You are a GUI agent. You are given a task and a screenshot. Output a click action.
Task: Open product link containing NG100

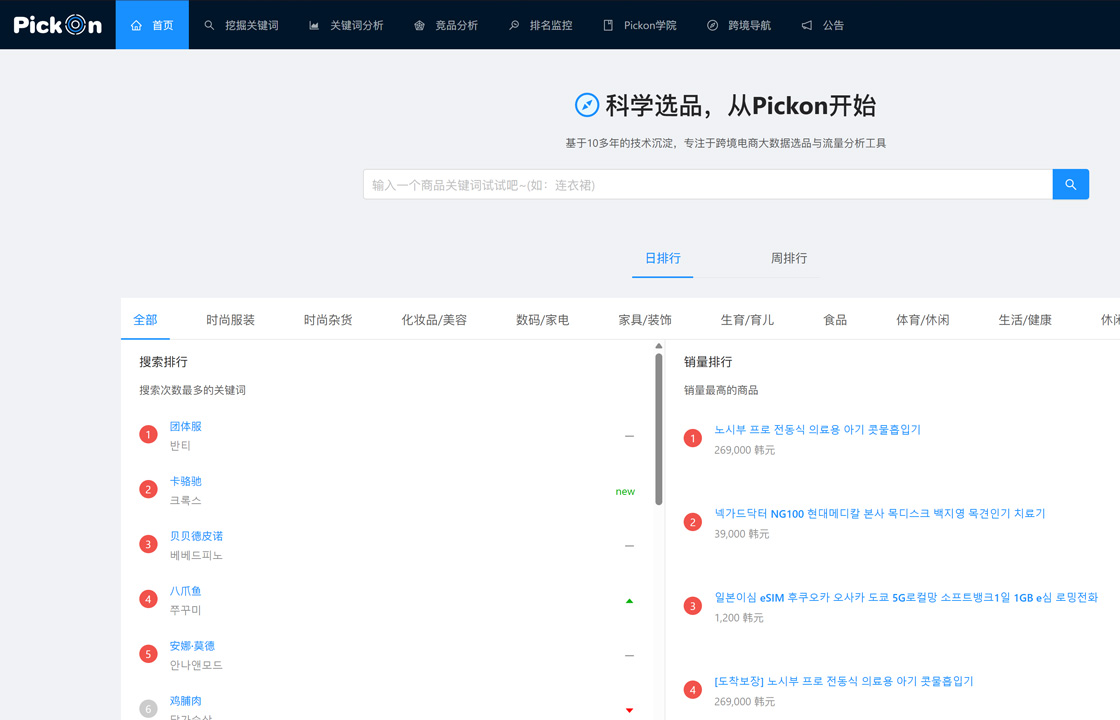[x=880, y=514]
